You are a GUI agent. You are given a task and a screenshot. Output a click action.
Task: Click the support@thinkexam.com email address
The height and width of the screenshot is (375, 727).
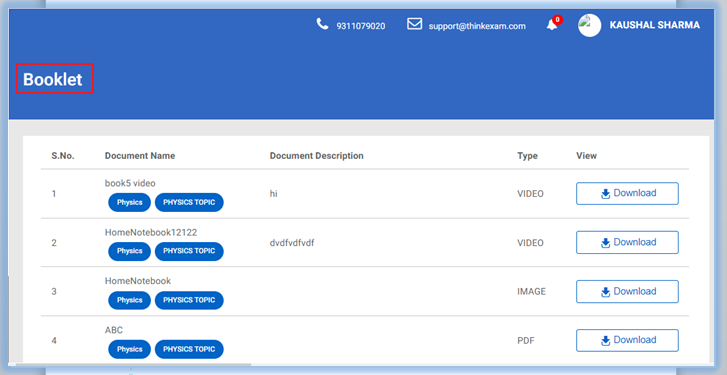tap(477, 26)
